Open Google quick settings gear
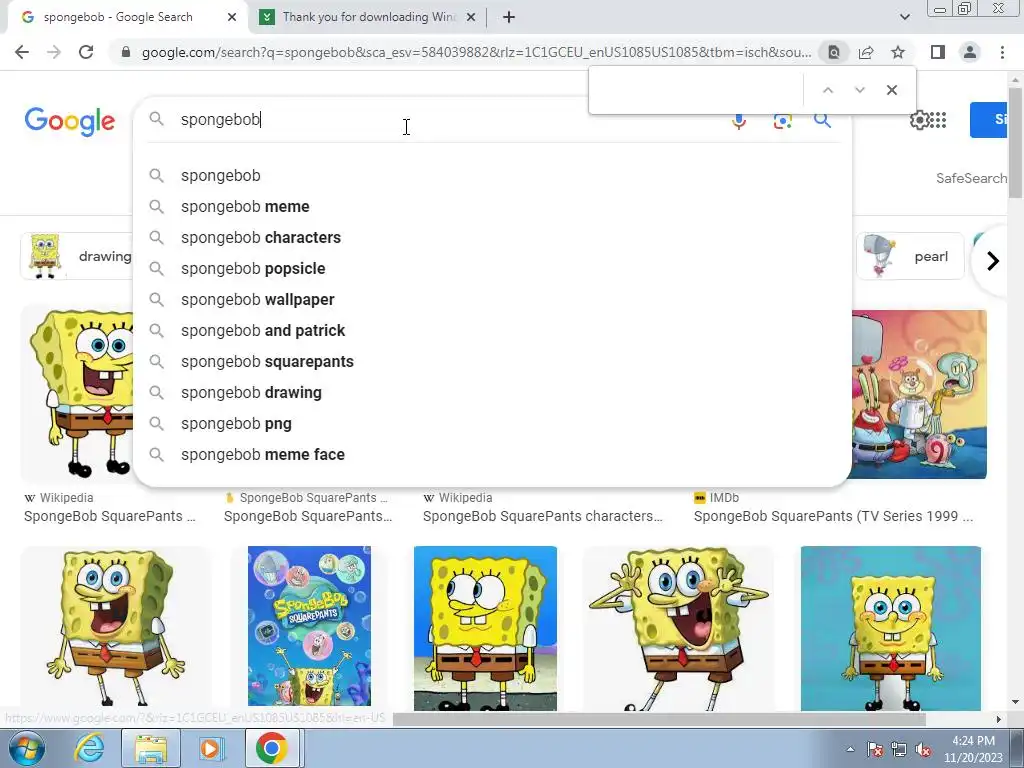Image resolution: width=1024 pixels, height=768 pixels. pyautogui.click(x=919, y=120)
